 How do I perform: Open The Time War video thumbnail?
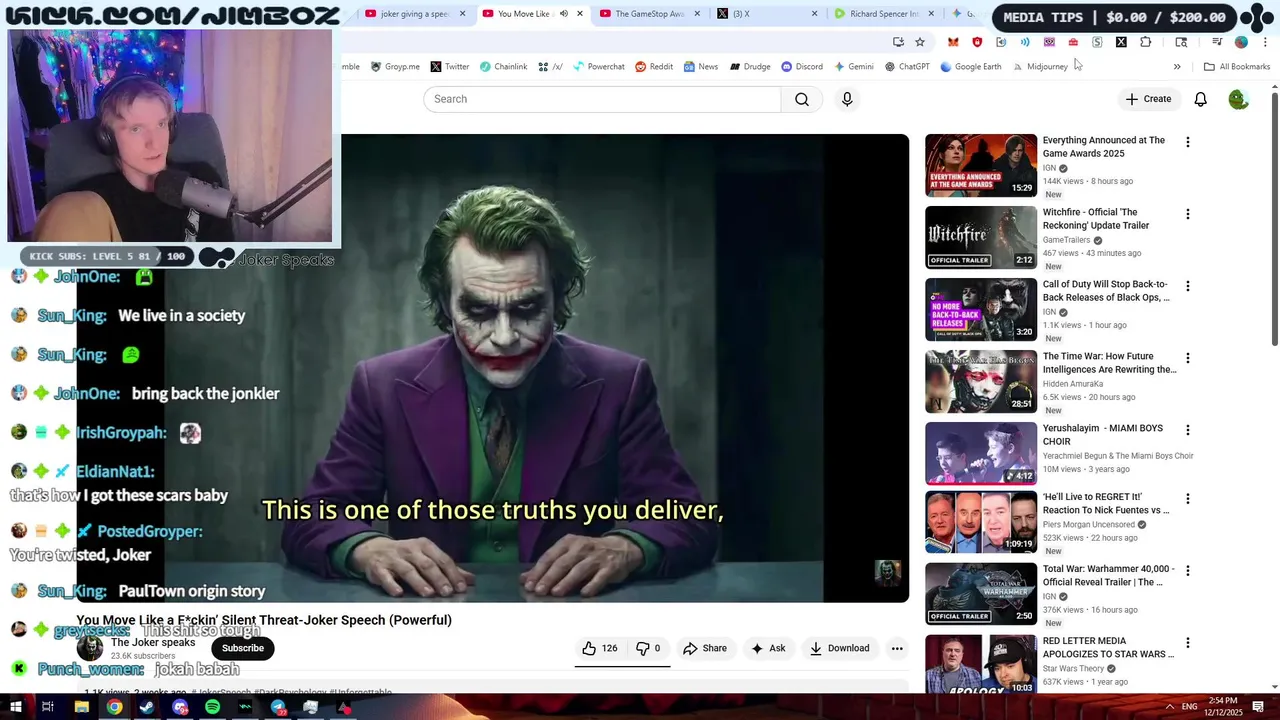coord(981,381)
